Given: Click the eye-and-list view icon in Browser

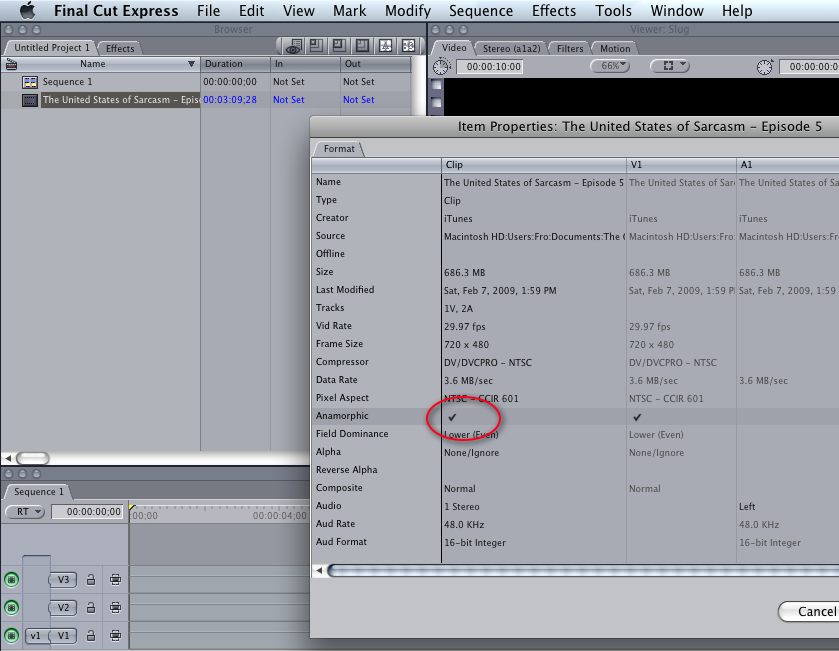Looking at the screenshot, I should 293,47.
